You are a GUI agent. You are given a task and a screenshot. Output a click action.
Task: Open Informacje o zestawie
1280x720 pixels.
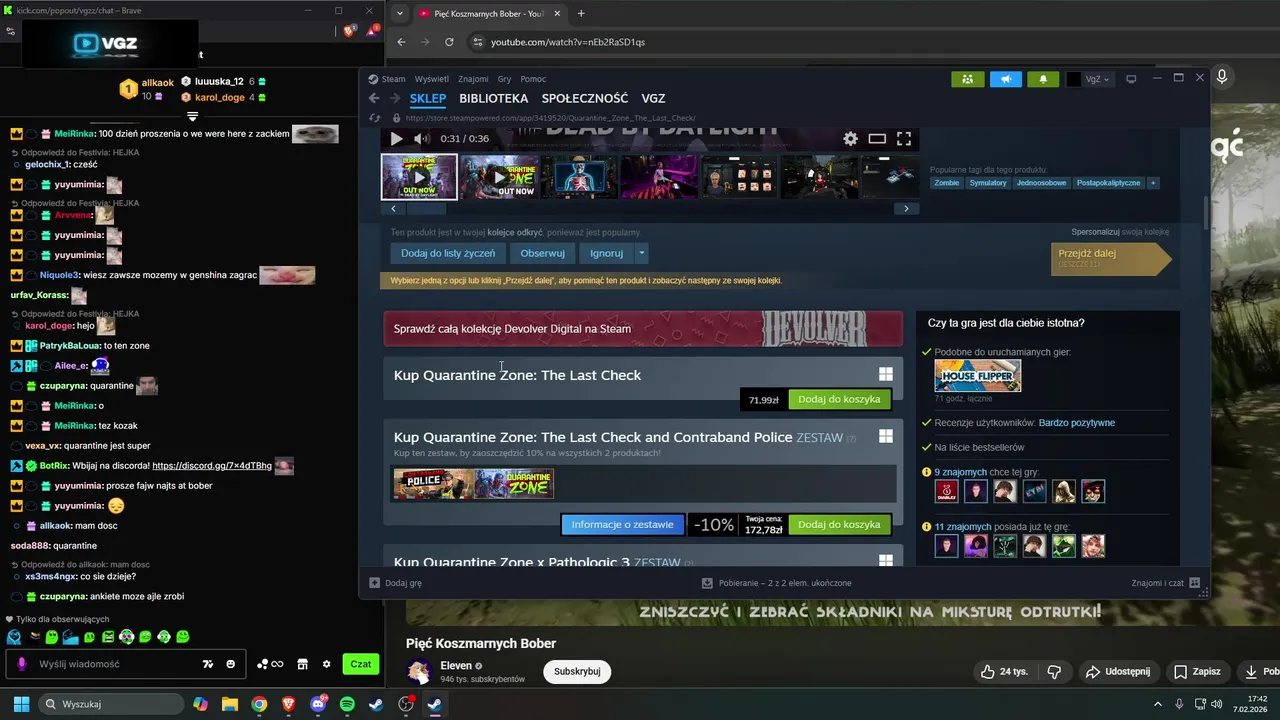[x=622, y=524]
